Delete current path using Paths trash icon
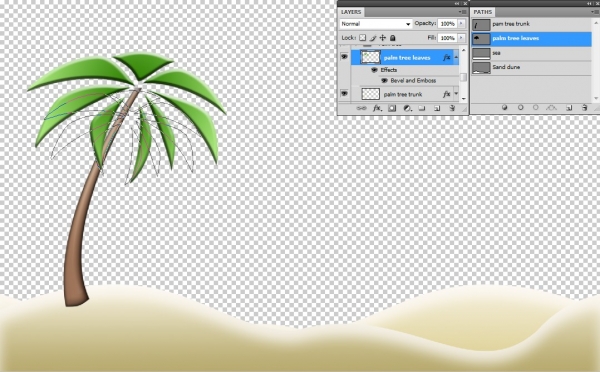Screen dimensions: 600x372 point(584,108)
